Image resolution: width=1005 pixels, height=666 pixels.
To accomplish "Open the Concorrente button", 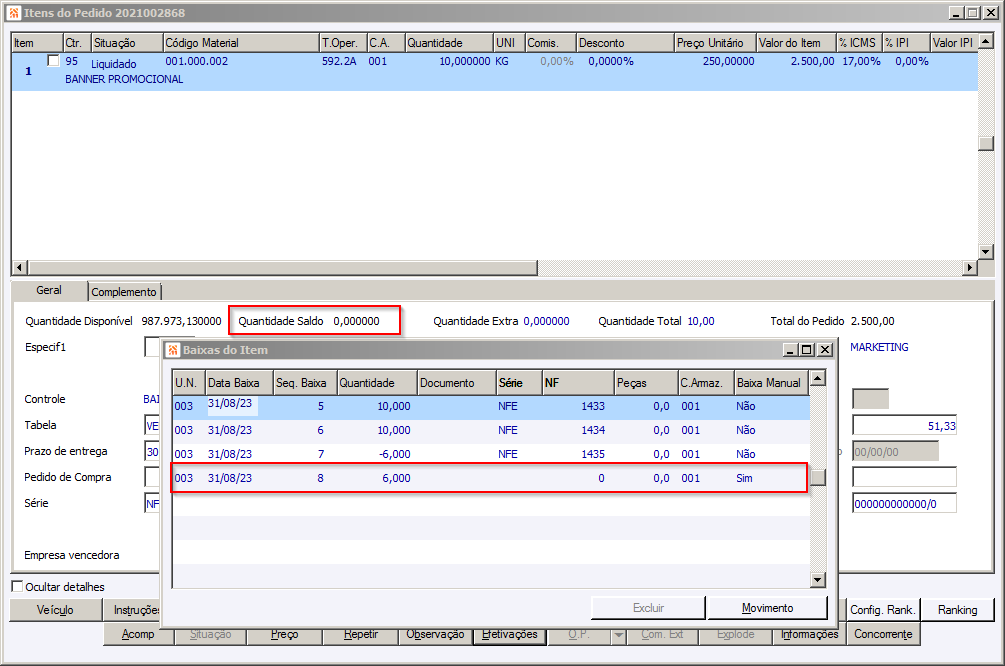I will [x=883, y=634].
